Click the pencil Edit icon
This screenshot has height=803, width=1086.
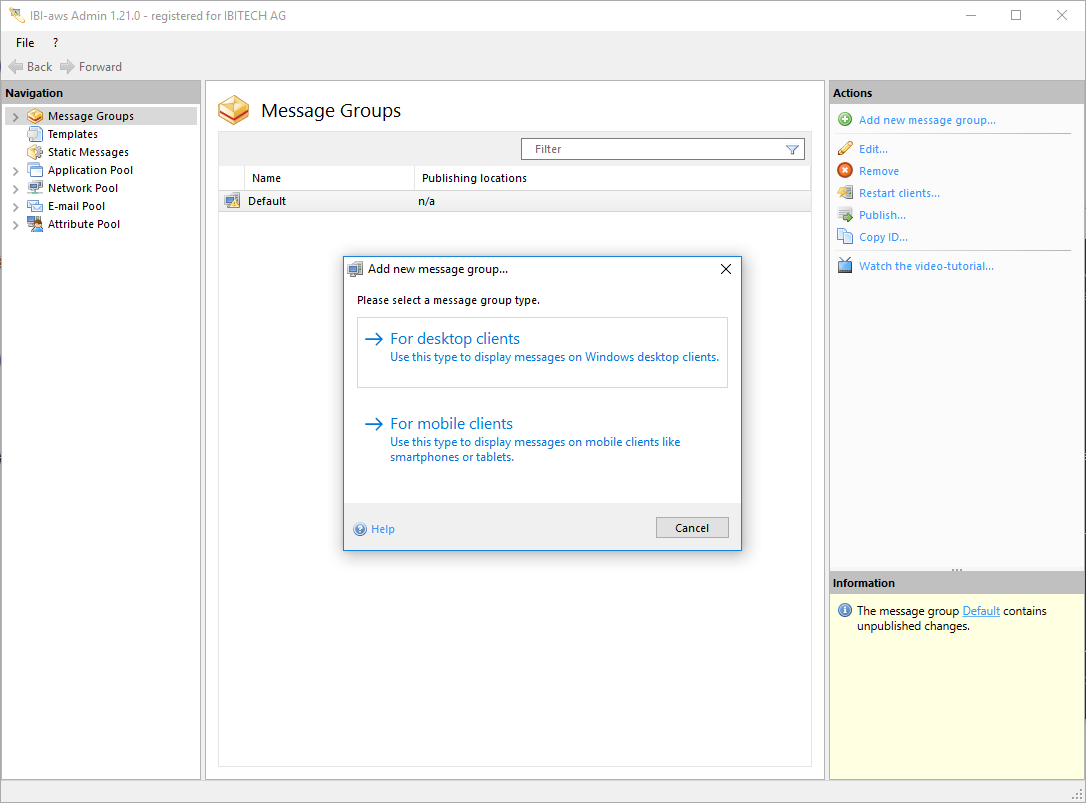click(845, 149)
